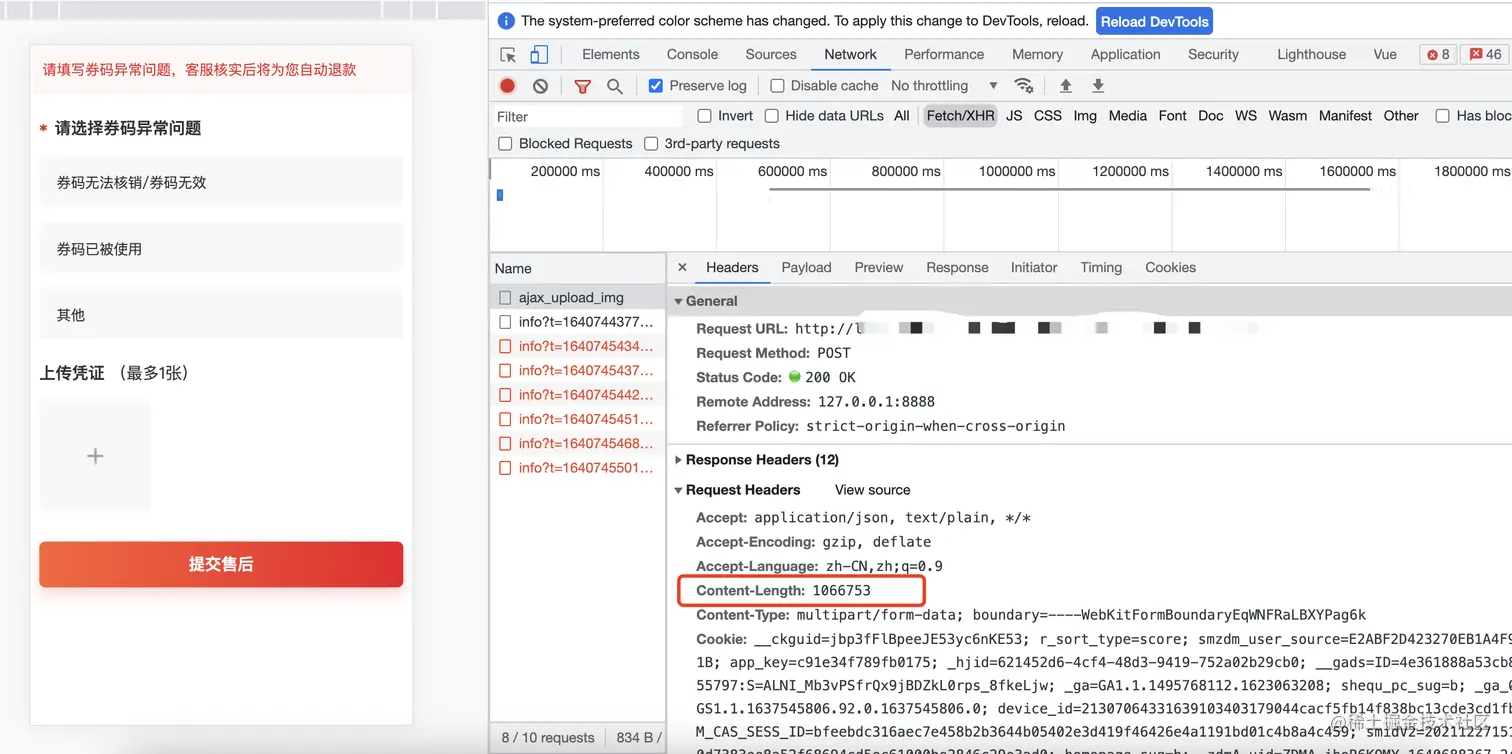Open the Security tab
The image size is (1512, 754).
(x=1213, y=55)
